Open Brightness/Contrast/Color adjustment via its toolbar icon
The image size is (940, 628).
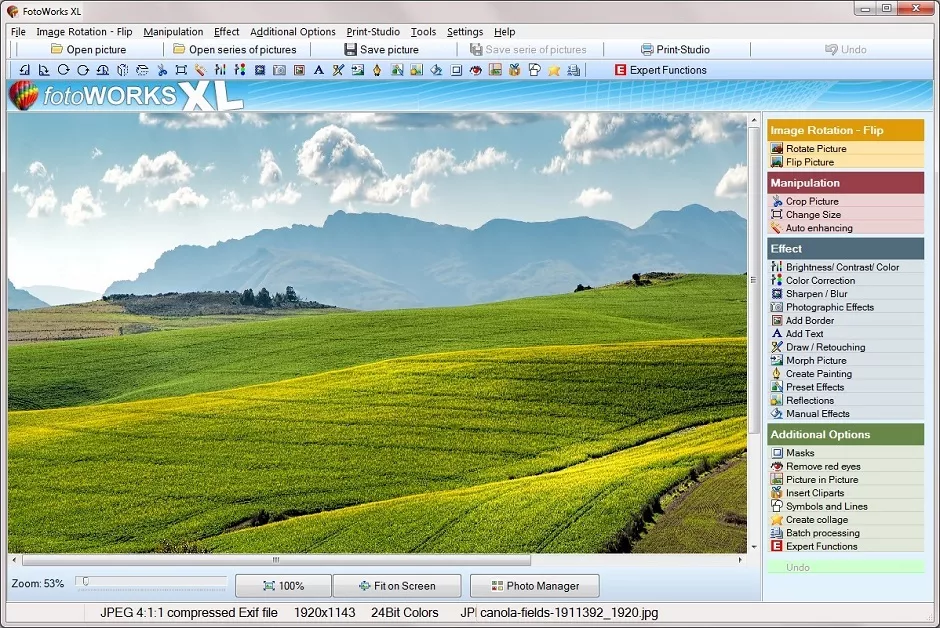click(x=221, y=70)
